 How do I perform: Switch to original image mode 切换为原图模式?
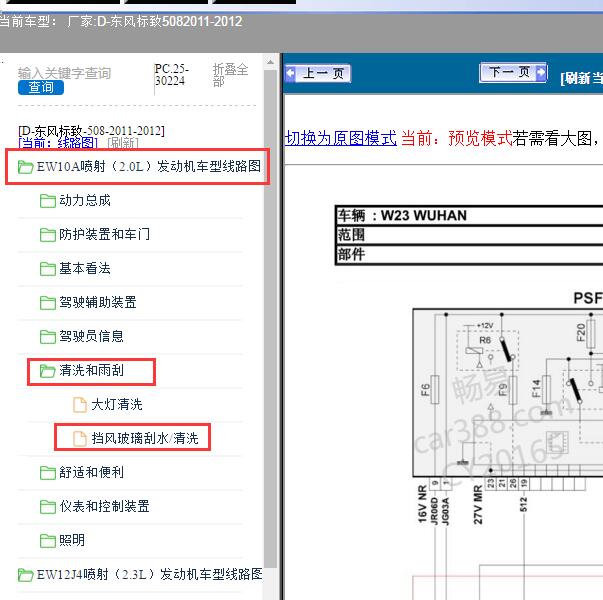coord(341,138)
